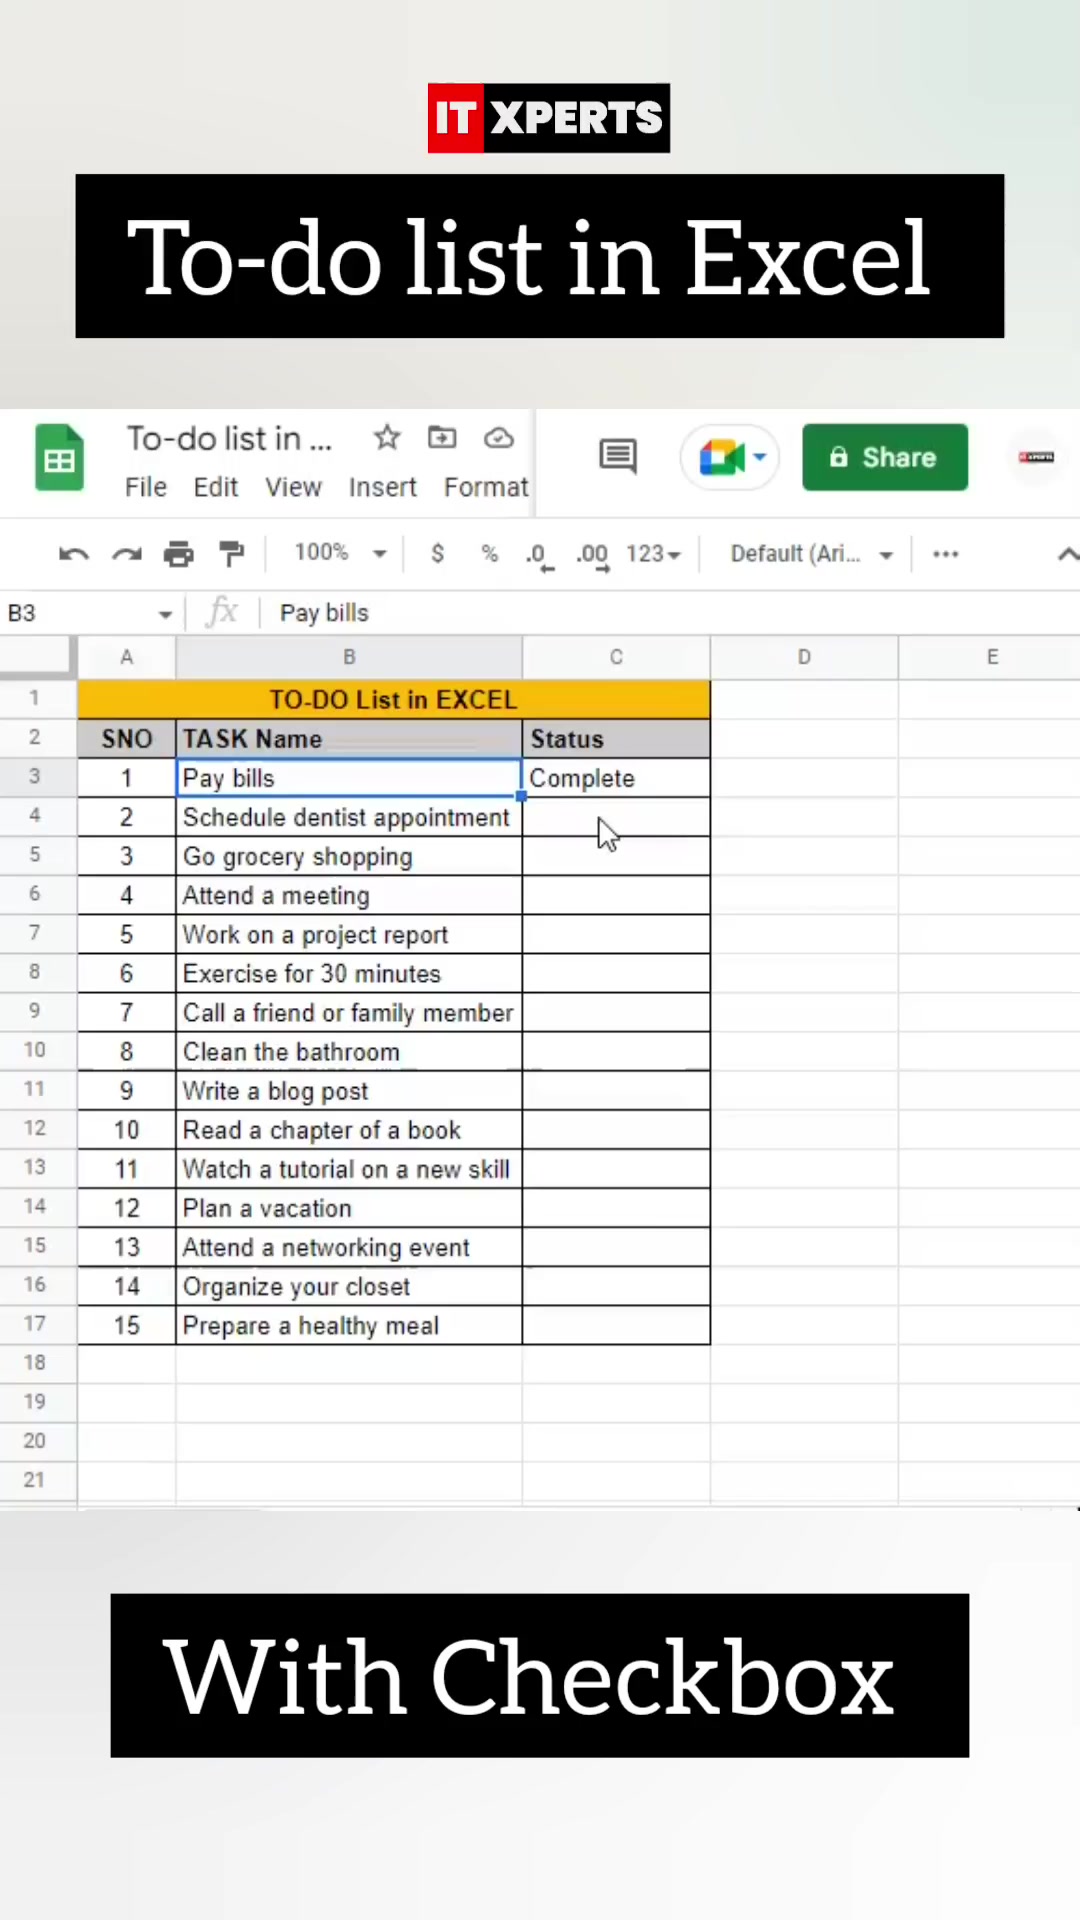
Task: Open comment history icon
Action: (618, 457)
